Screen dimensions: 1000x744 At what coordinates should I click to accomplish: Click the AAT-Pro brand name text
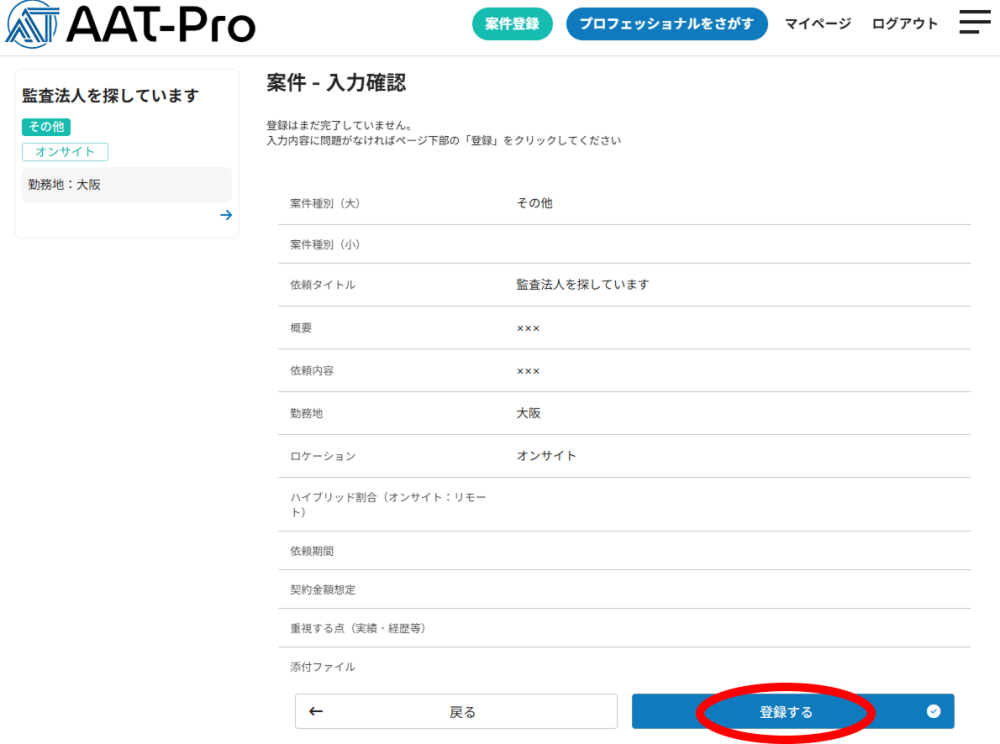[x=160, y=26]
